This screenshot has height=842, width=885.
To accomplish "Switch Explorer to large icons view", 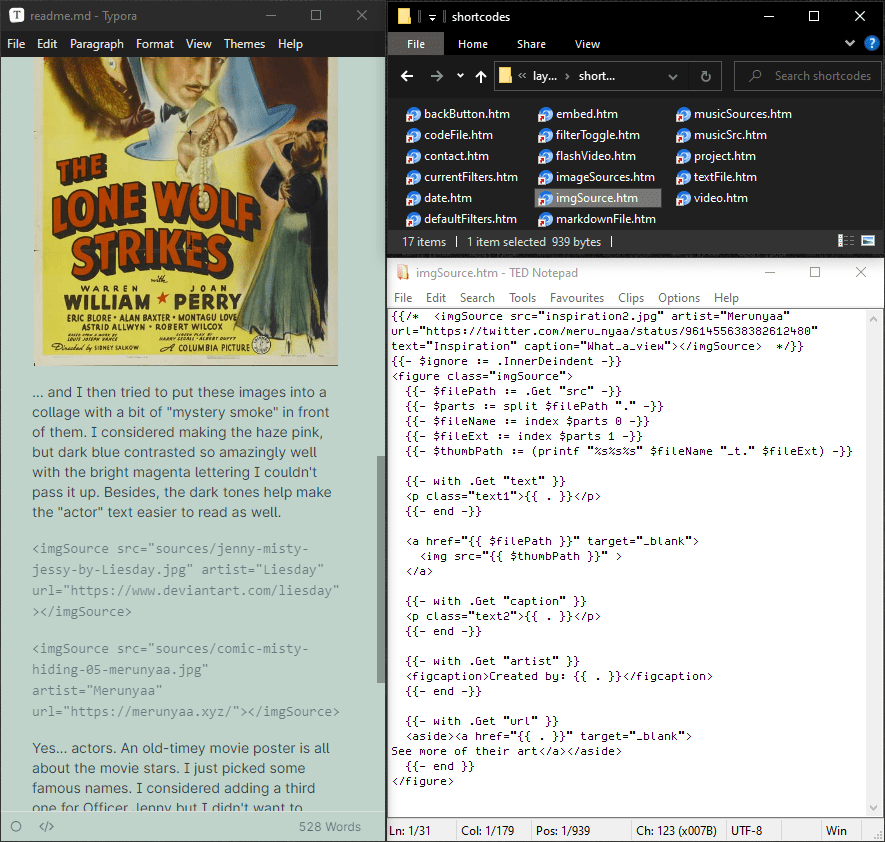I will click(x=868, y=241).
